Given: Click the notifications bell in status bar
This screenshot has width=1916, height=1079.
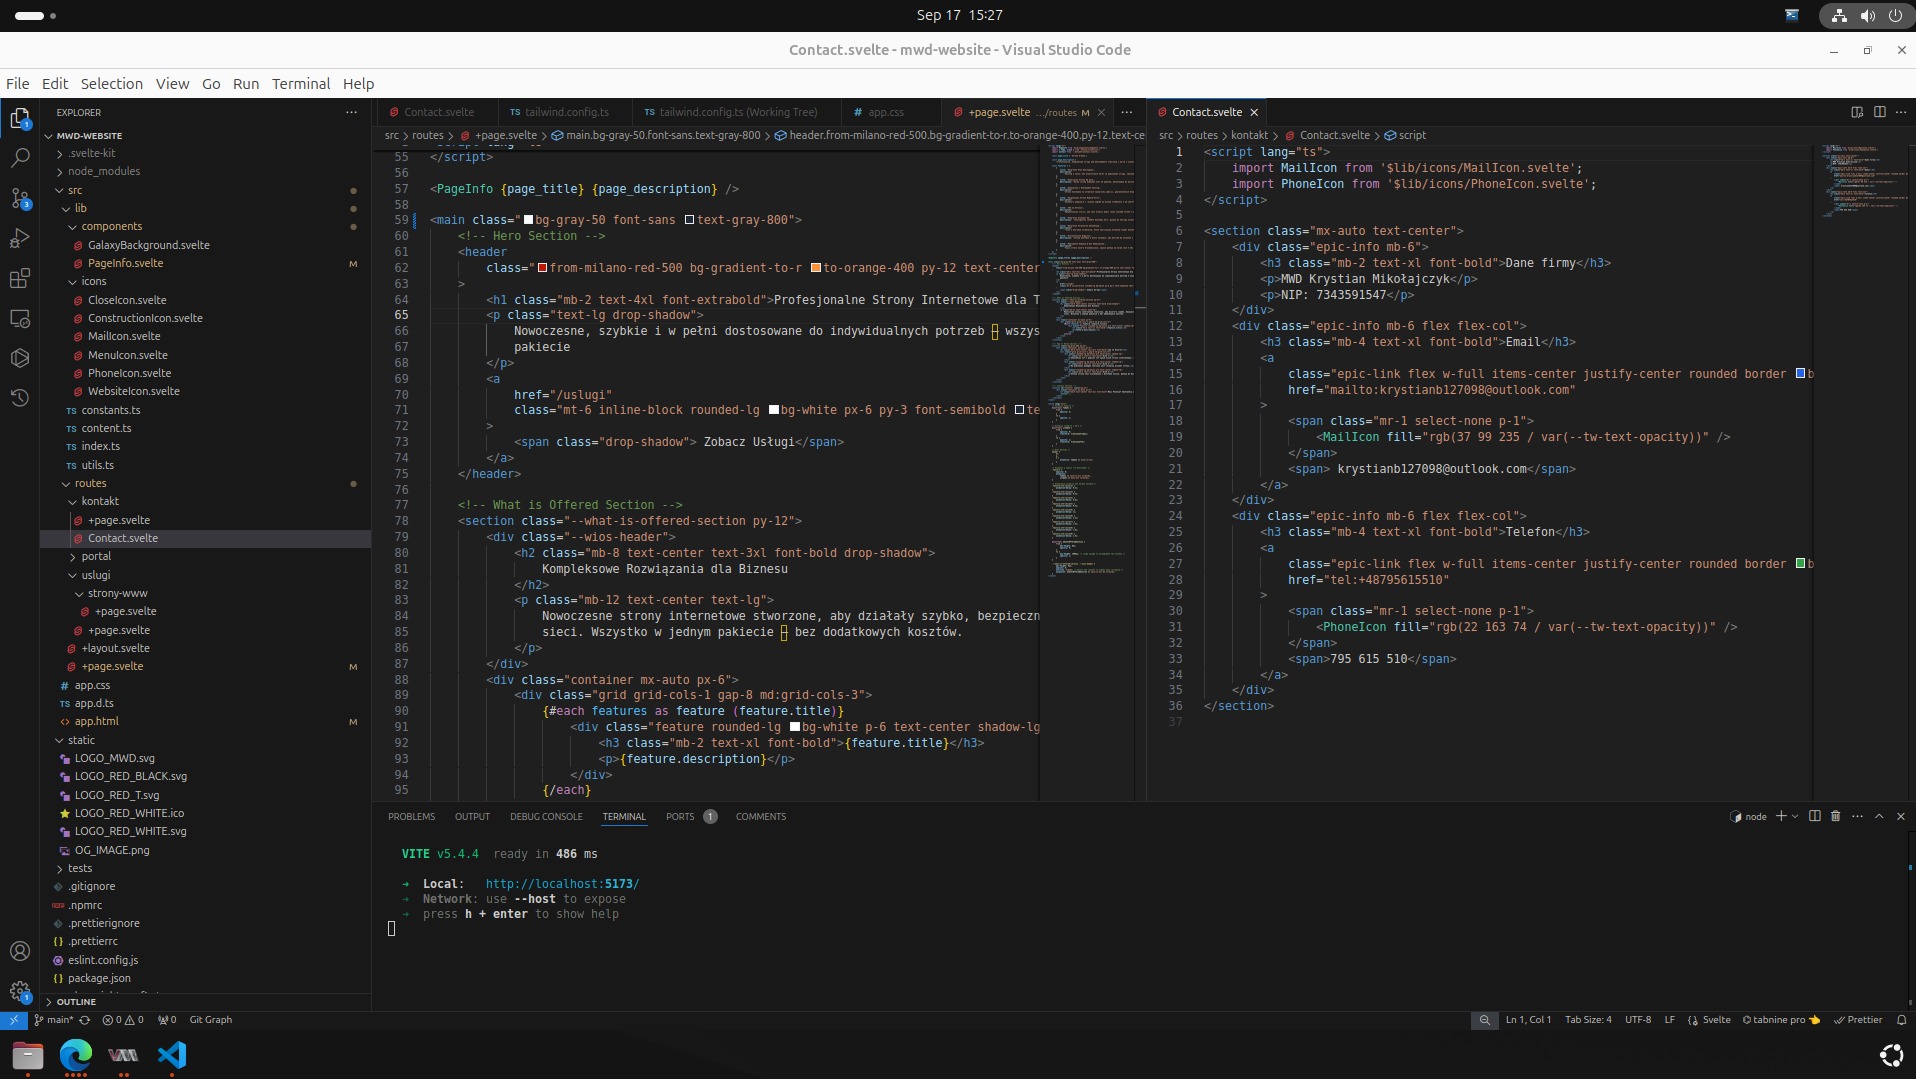Looking at the screenshot, I should (x=1901, y=1020).
